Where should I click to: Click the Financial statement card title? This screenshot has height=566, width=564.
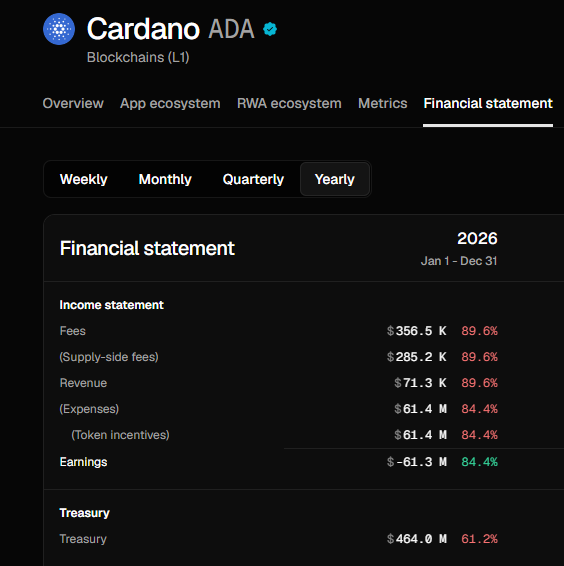[147, 248]
